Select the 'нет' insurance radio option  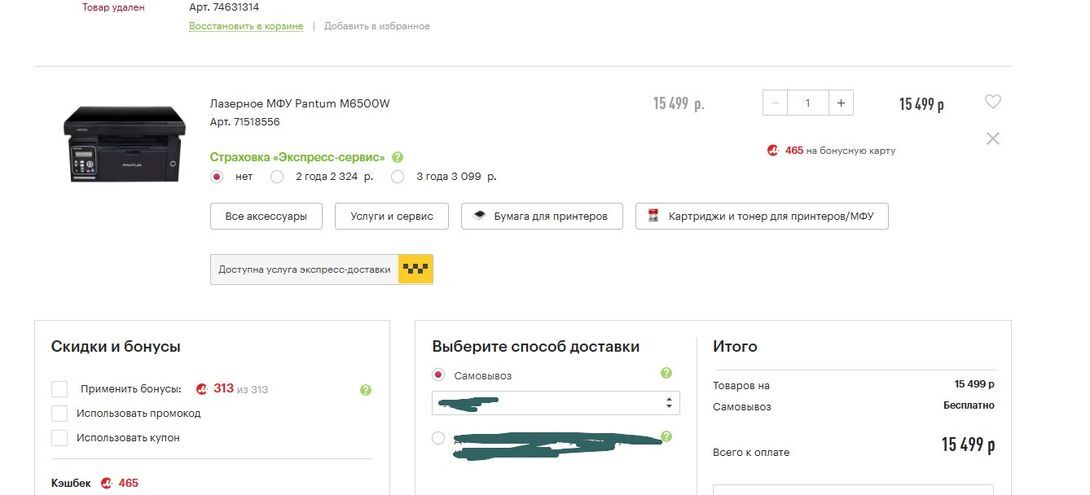pos(217,177)
